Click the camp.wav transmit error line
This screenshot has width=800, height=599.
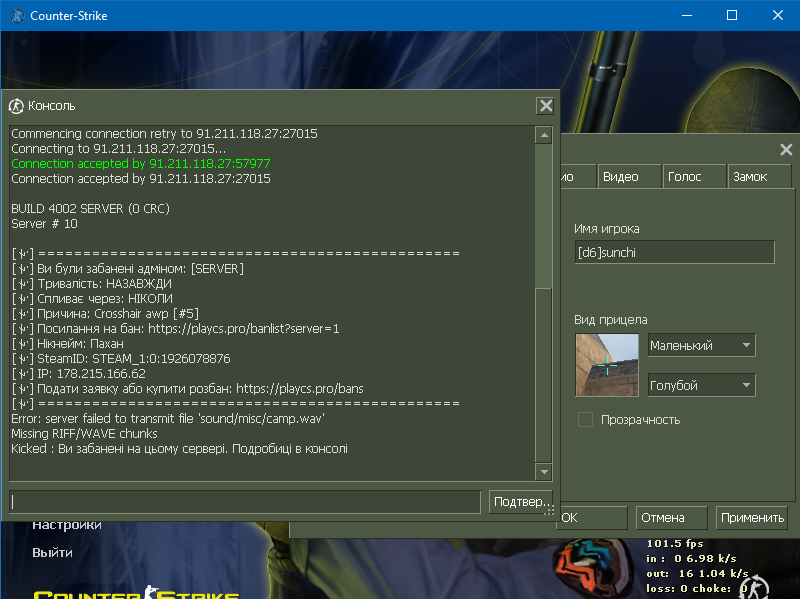[x=168, y=419]
